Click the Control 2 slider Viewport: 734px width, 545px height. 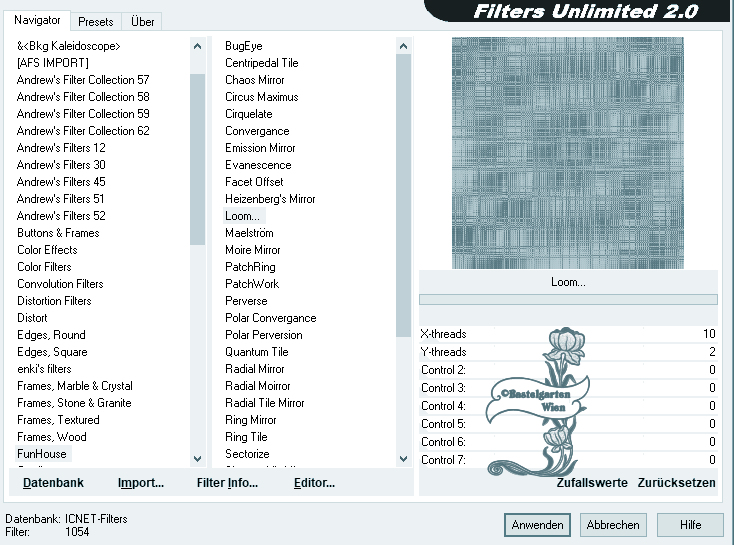[568, 370]
